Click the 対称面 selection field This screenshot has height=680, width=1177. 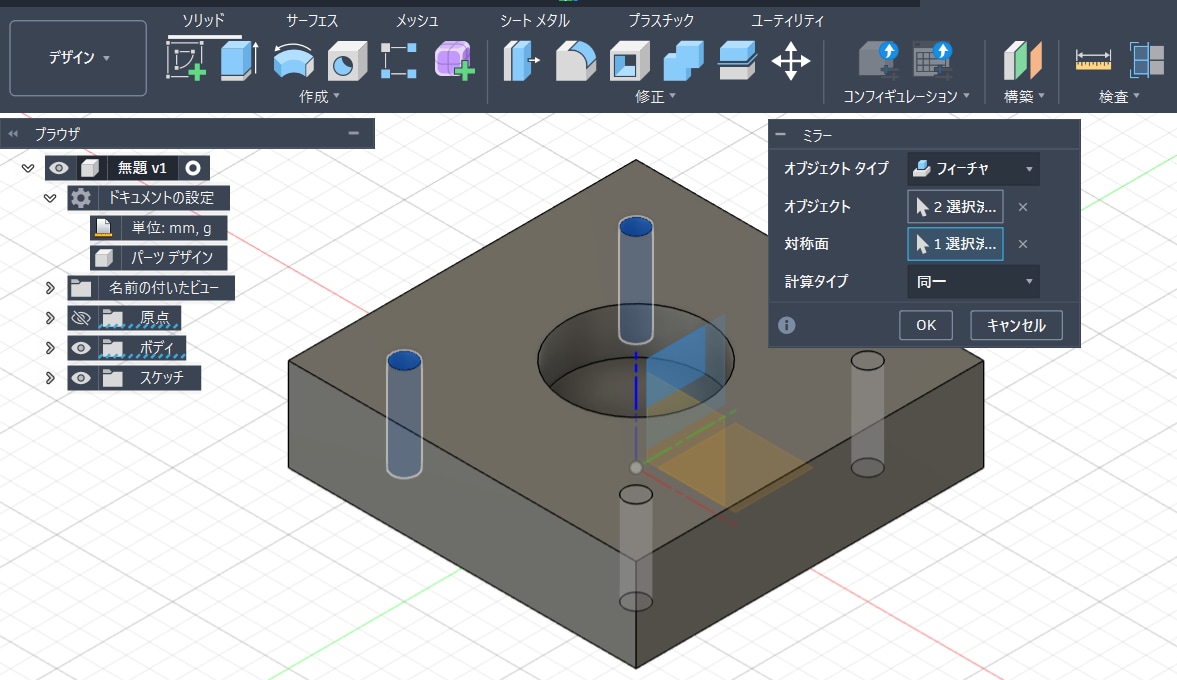coord(955,244)
